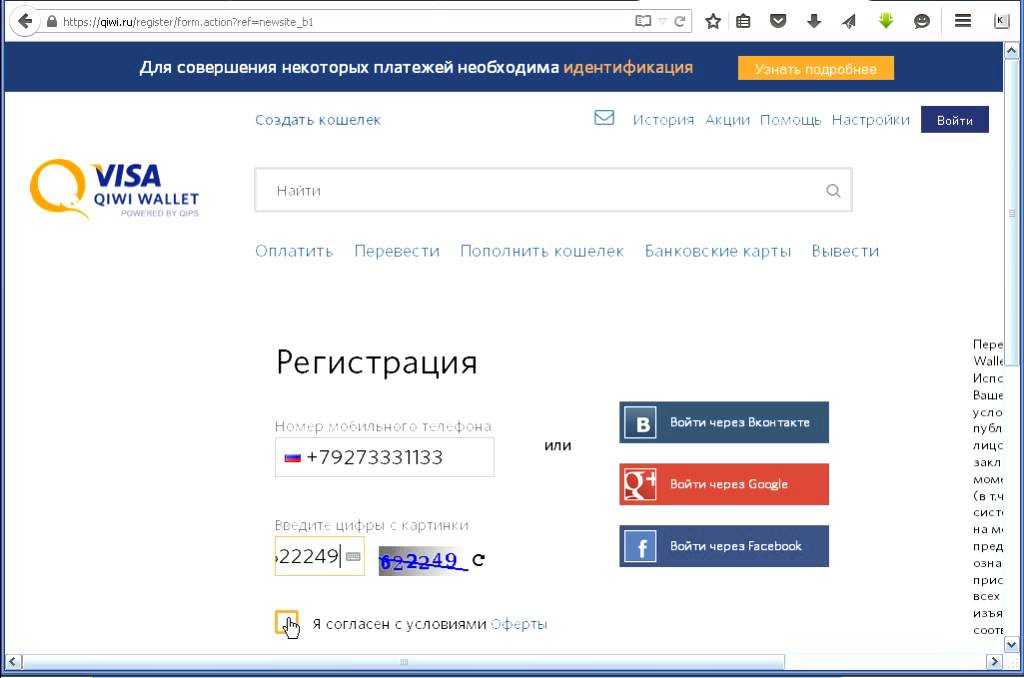Screen dimensions: 1024x678
Task: Sign in with Войти через Facebook
Action: 724,546
